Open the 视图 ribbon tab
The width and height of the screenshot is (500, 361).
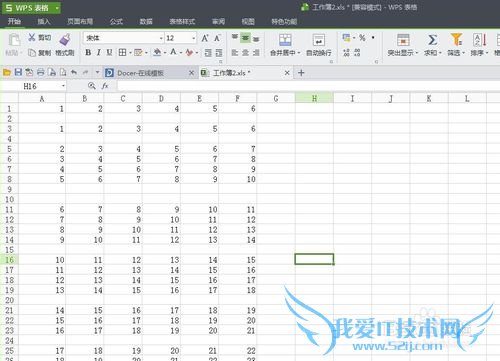pyautogui.click(x=248, y=21)
